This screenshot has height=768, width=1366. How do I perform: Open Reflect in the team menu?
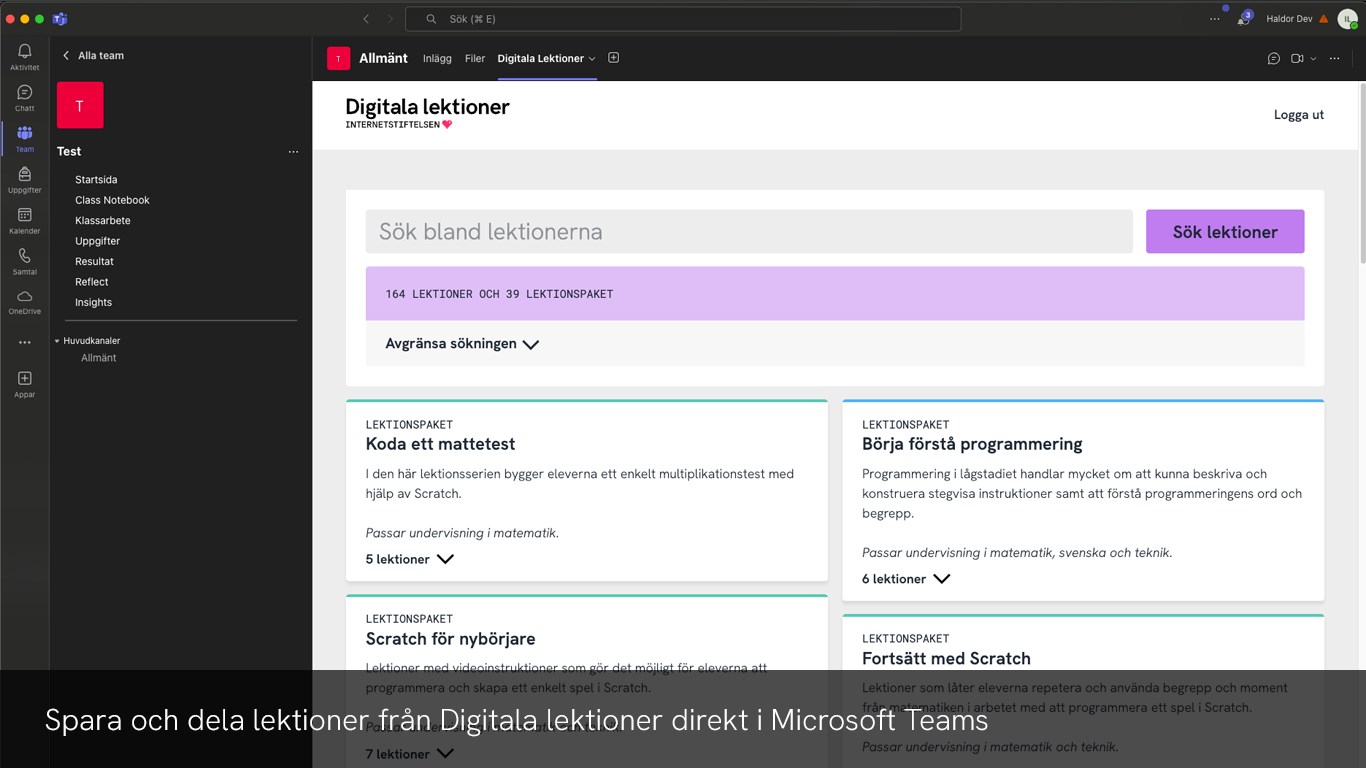pos(91,282)
